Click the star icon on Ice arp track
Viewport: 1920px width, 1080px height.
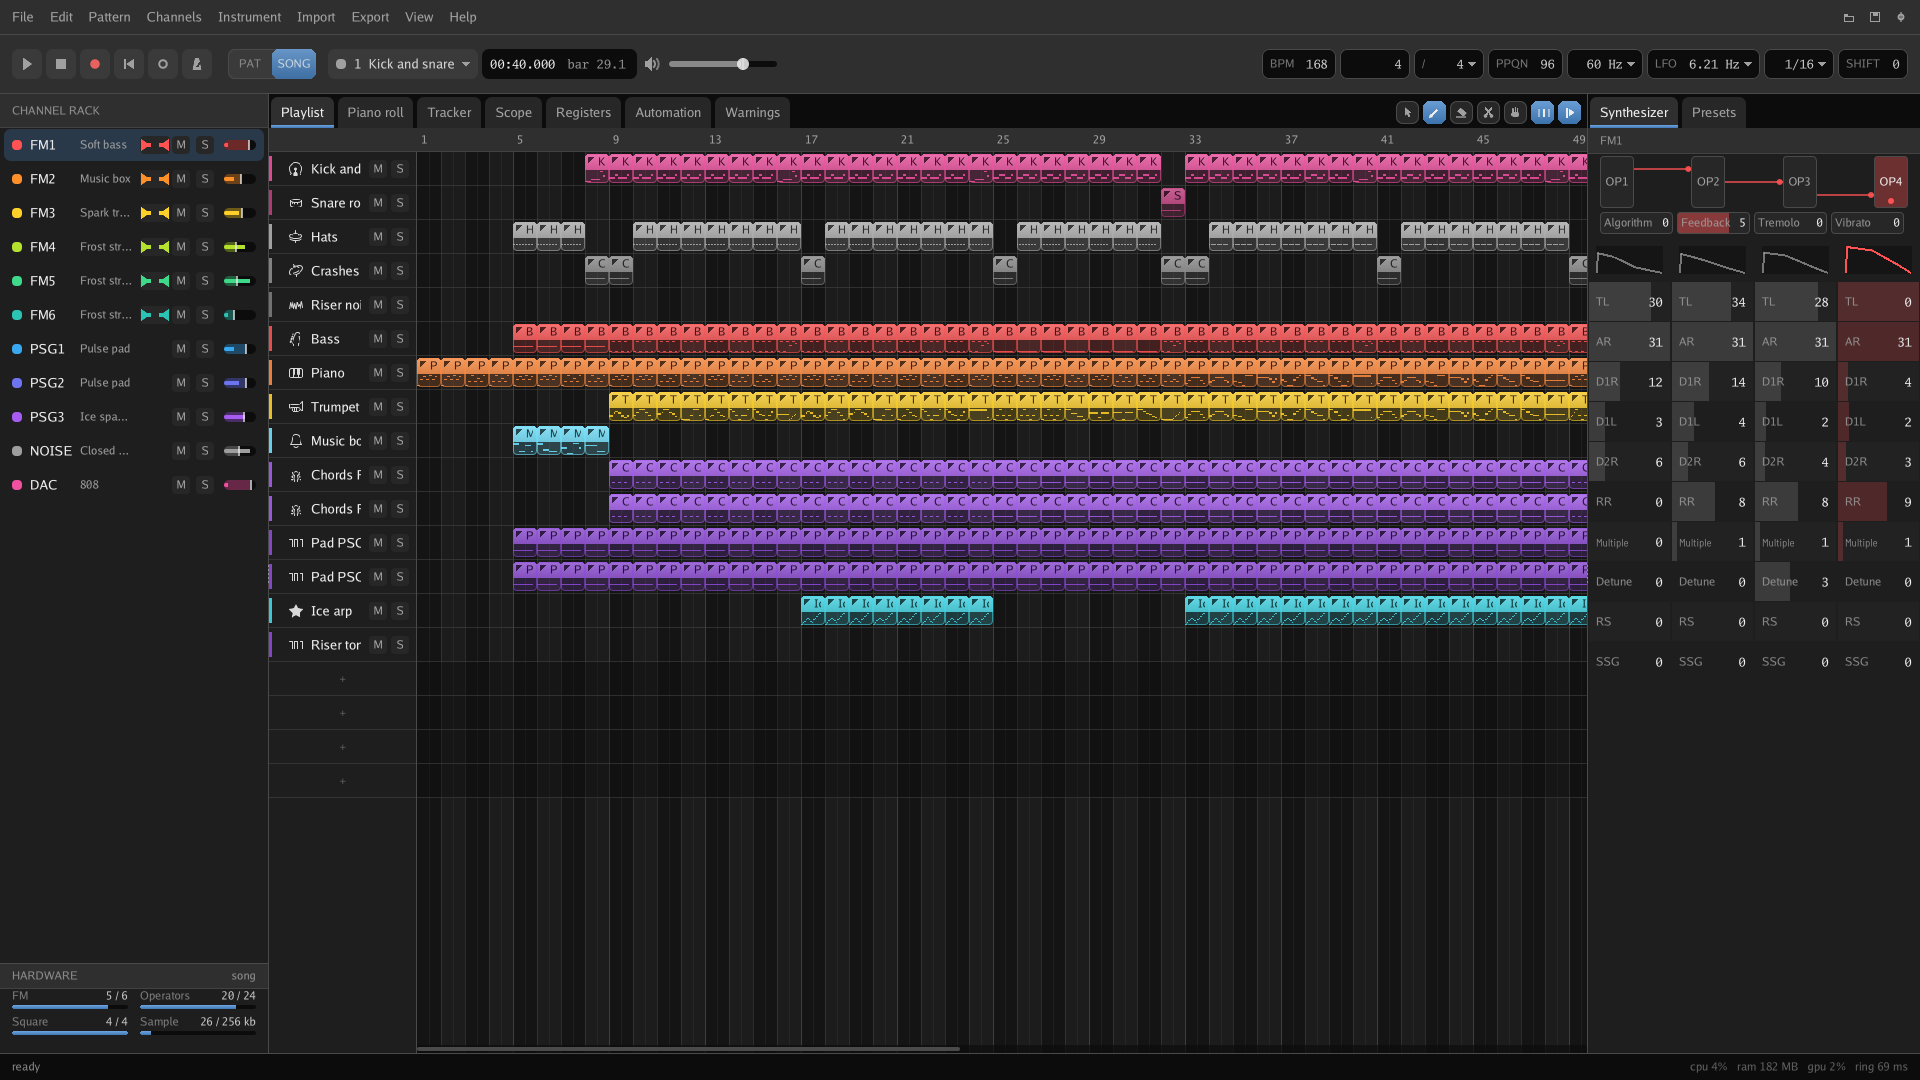(296, 611)
